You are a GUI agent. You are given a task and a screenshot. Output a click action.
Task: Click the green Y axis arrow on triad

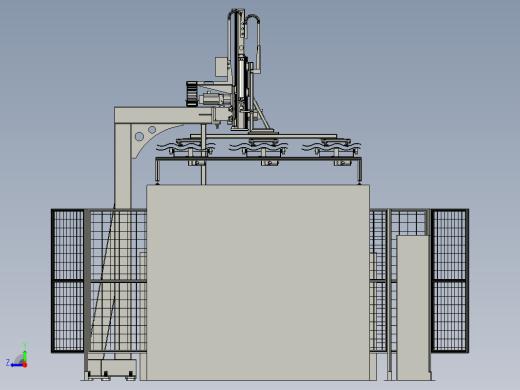(x=25, y=356)
